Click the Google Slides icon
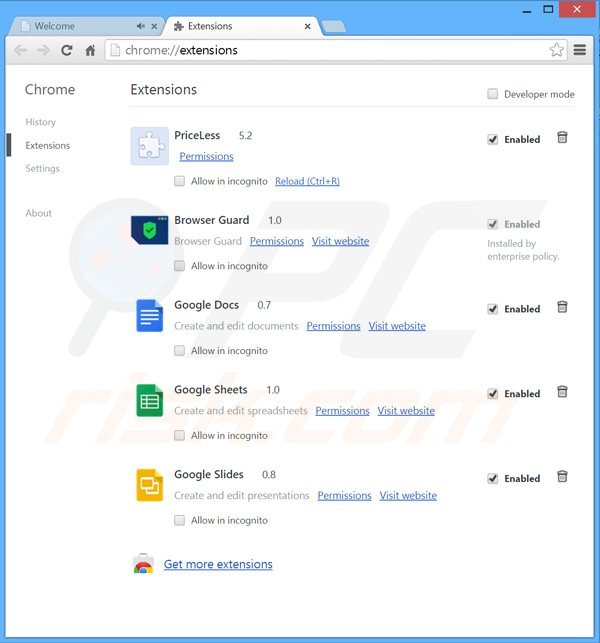The image size is (600, 643). click(150, 485)
